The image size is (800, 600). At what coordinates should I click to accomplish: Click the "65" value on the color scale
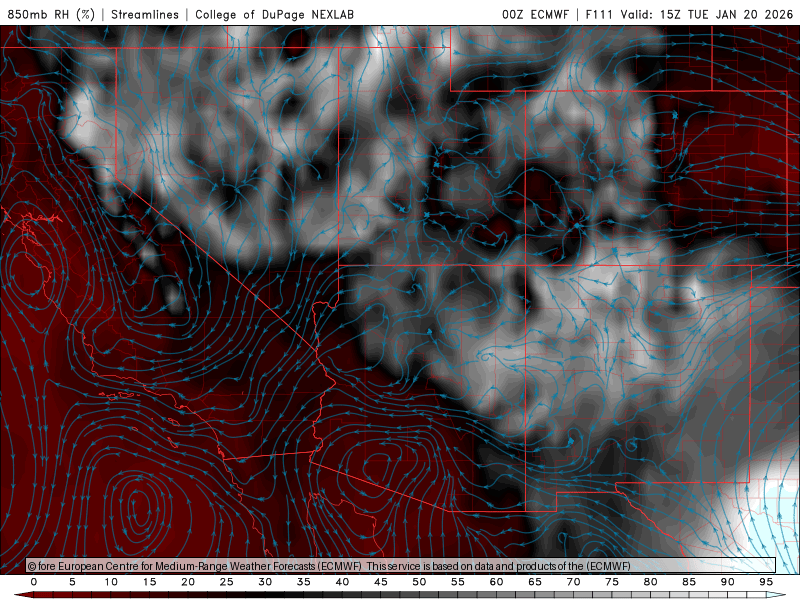coord(535,582)
